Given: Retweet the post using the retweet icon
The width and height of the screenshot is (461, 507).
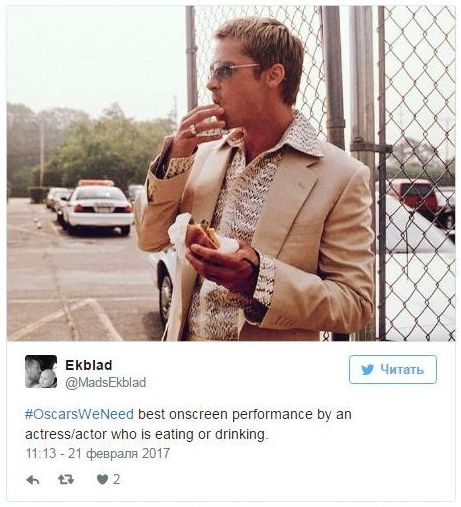Looking at the screenshot, I should coord(66,480).
